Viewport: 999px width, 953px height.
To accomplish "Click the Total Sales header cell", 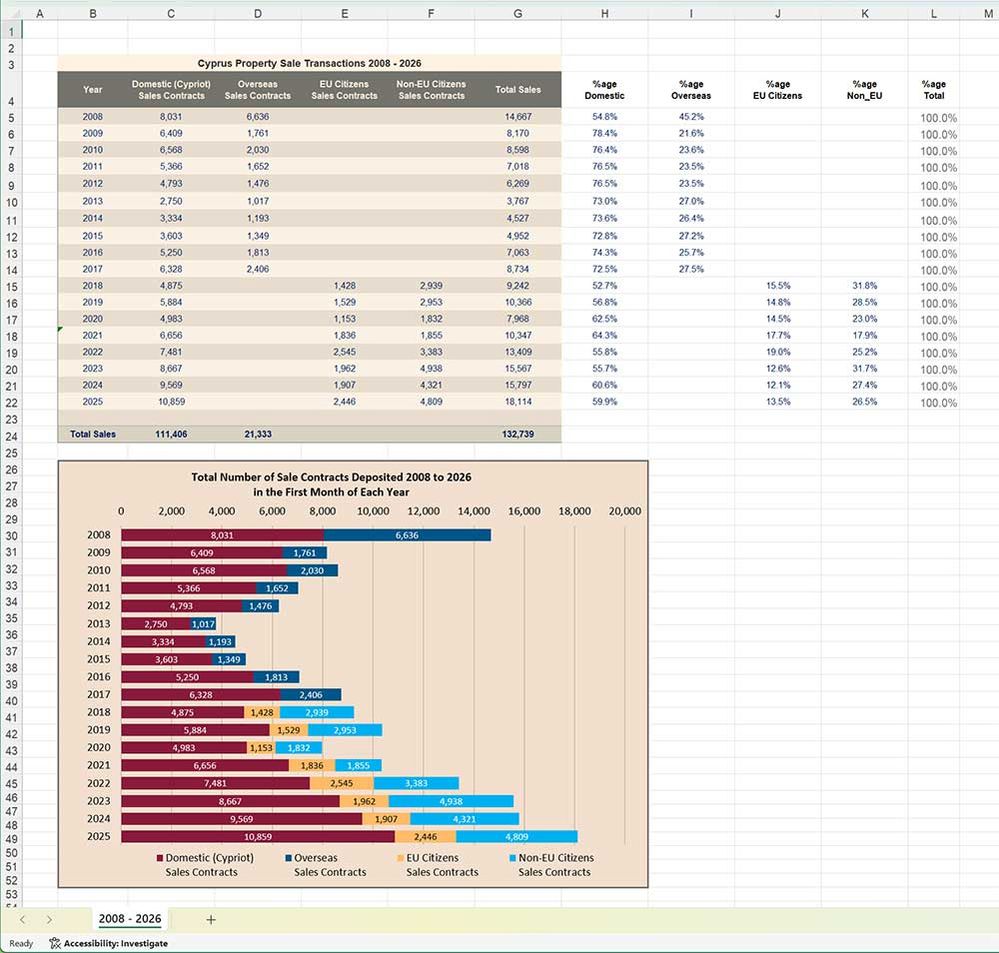I will click(x=517, y=90).
